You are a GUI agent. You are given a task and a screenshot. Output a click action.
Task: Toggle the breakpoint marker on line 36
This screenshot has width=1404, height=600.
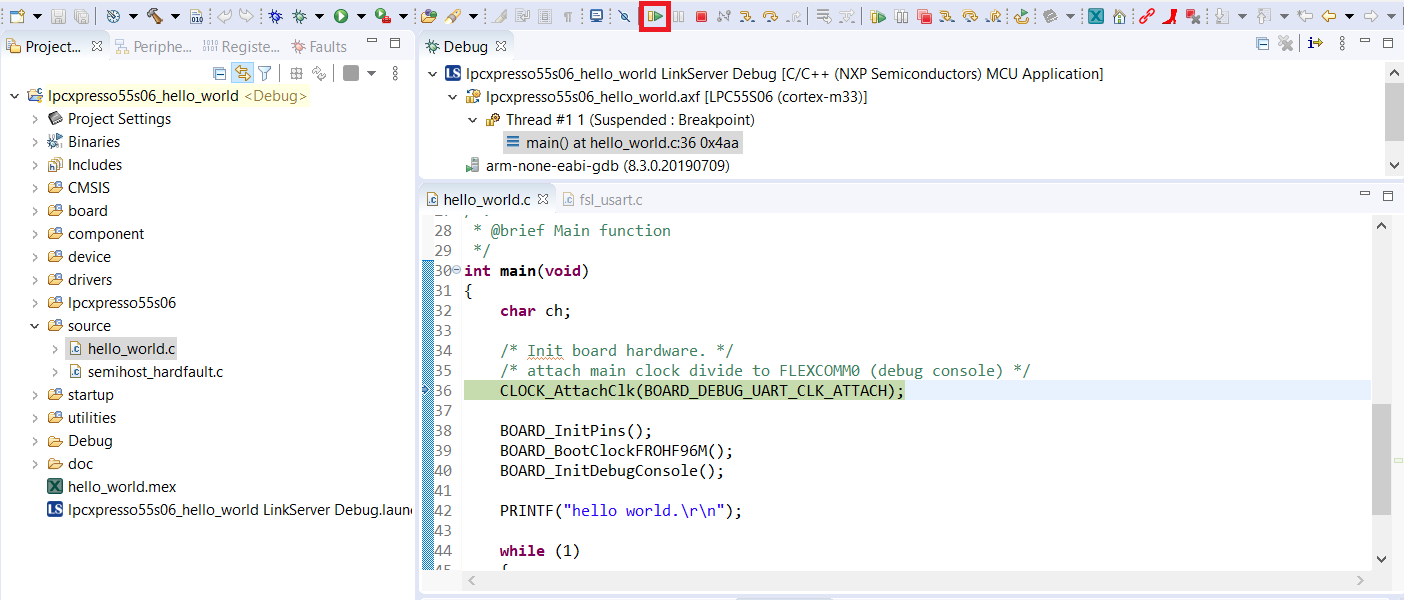427,391
